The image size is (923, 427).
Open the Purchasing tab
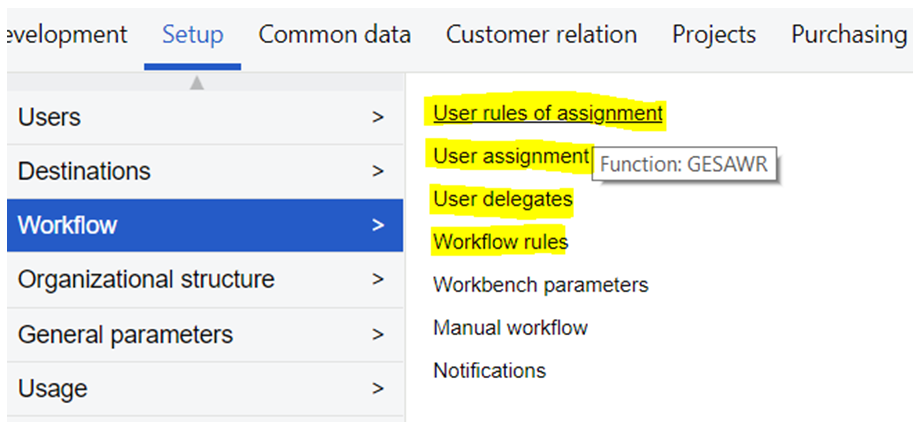click(848, 34)
